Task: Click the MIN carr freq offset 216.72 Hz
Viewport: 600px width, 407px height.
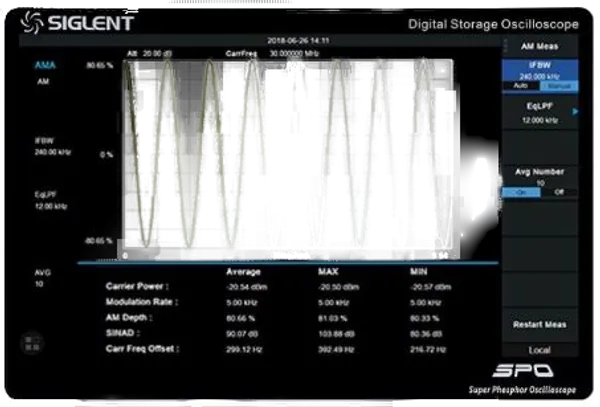Action: (x=428, y=350)
